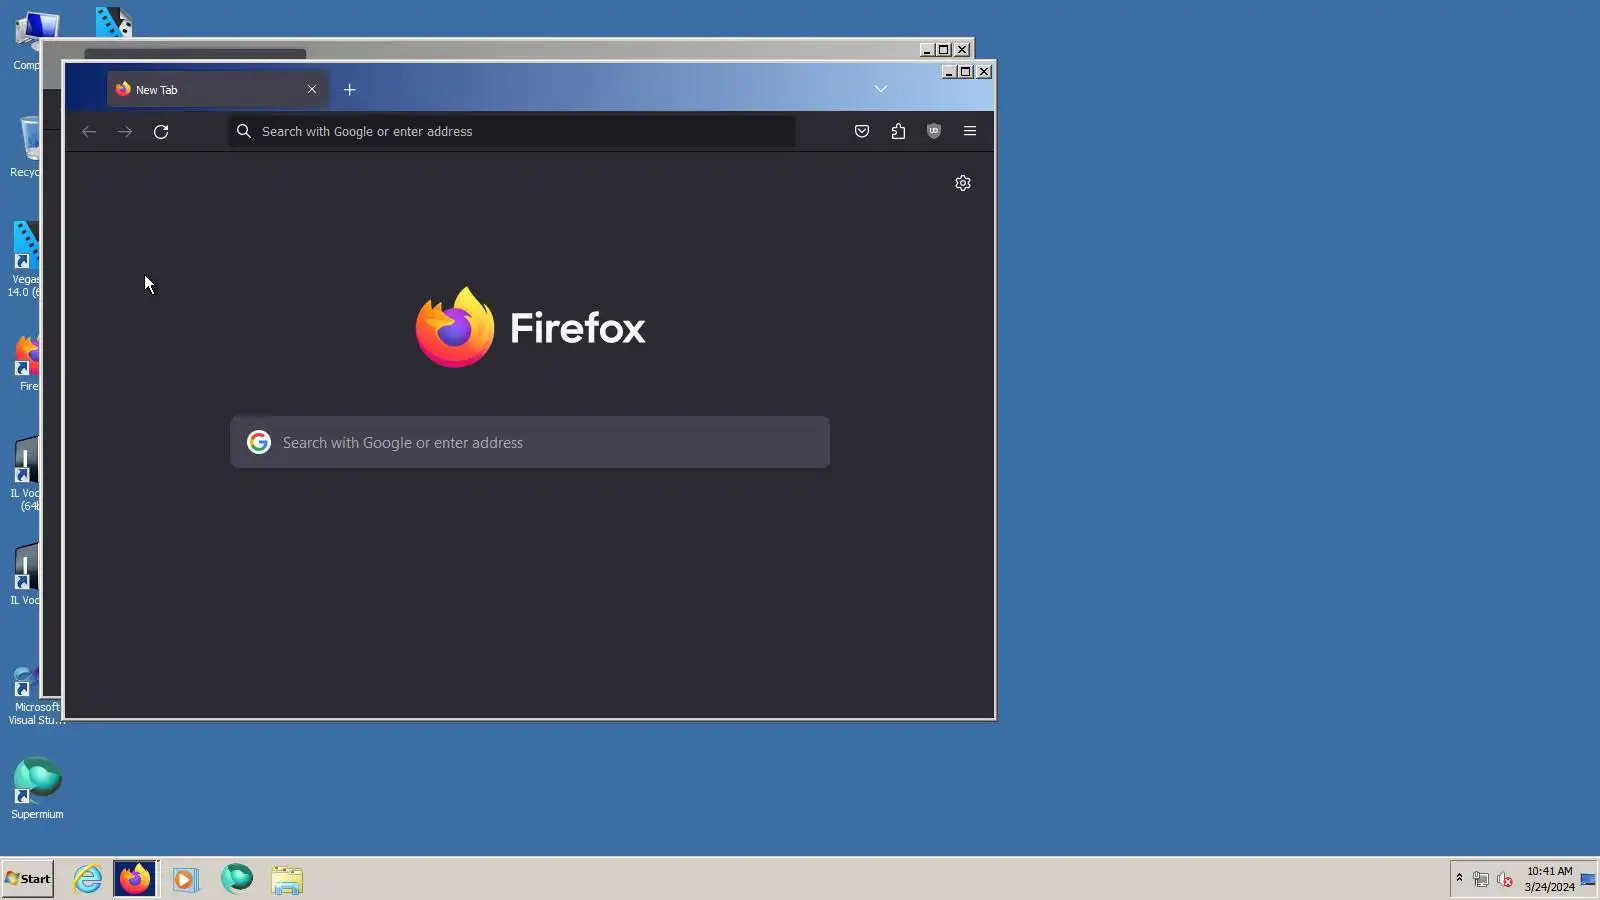Switch to Firefox on the taskbar

click(x=135, y=879)
